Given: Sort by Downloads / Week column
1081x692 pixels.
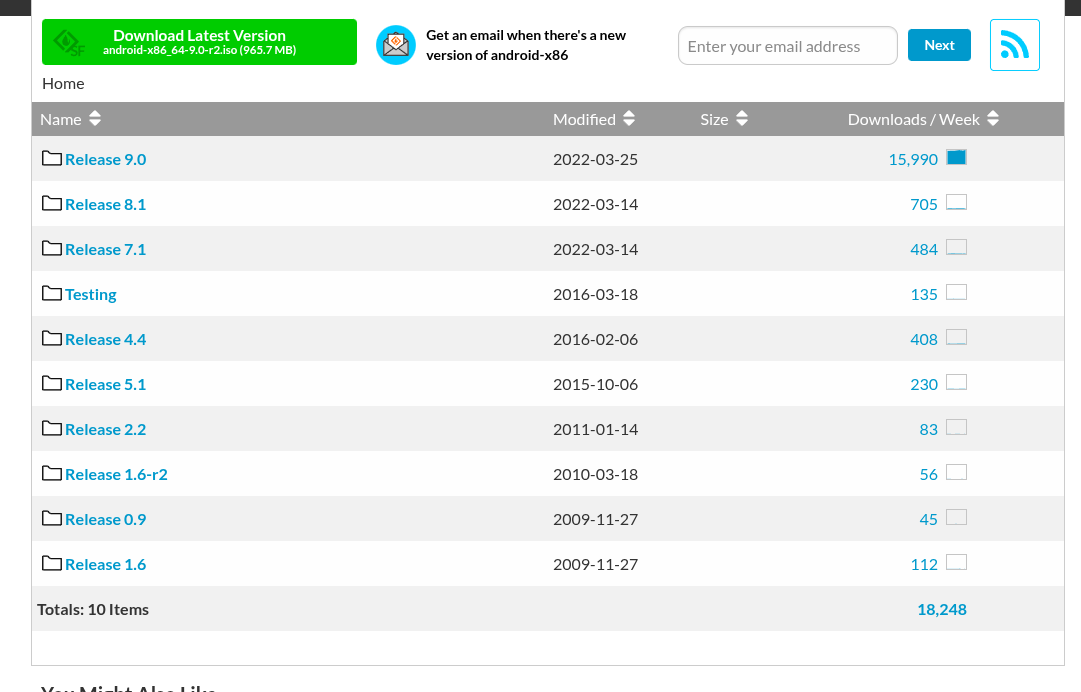Looking at the screenshot, I should (923, 119).
